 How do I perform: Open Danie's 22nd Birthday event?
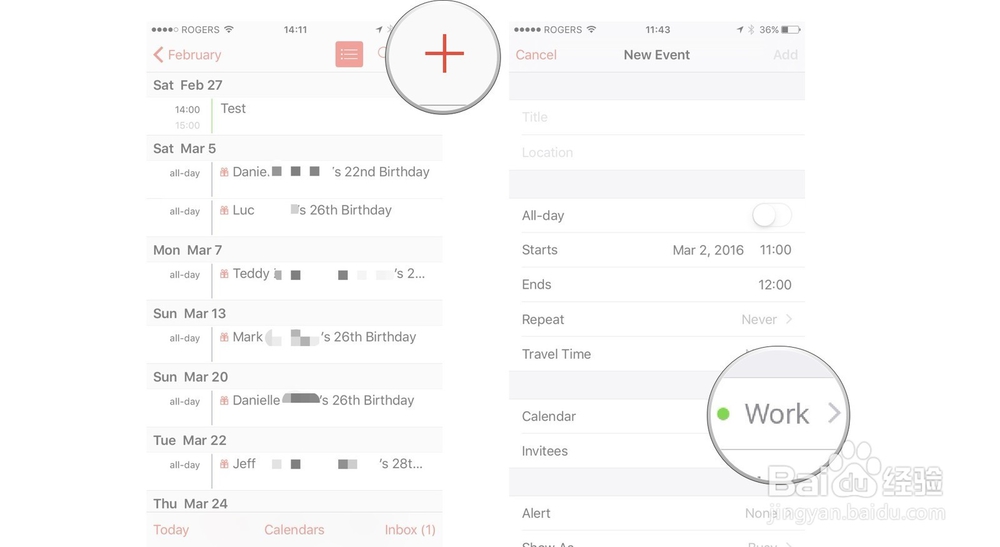tap(295, 179)
